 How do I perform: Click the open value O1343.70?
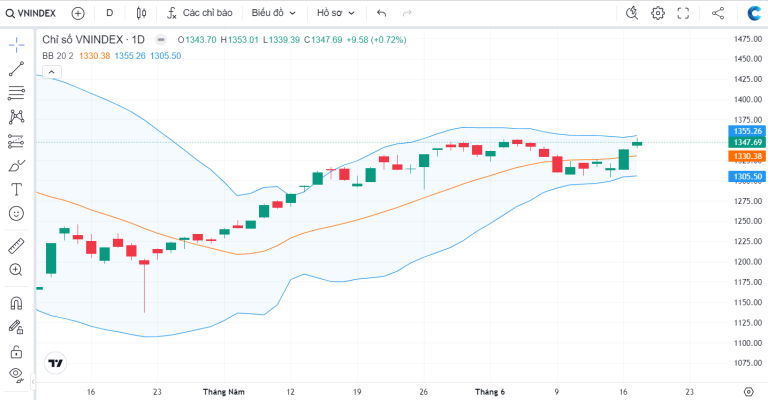coord(197,40)
